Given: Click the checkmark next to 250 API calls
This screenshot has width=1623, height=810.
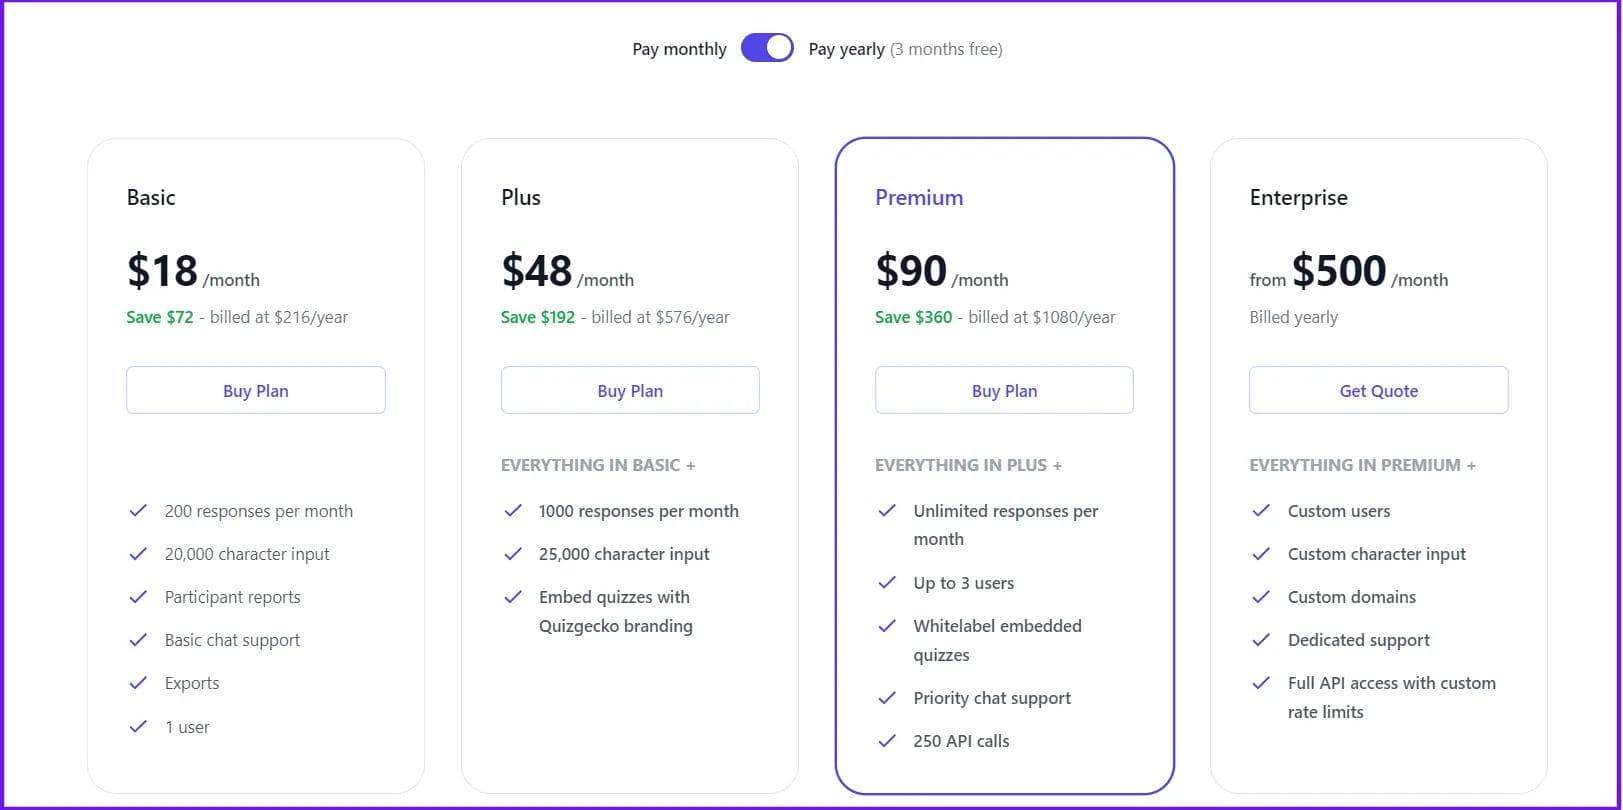Looking at the screenshot, I should point(887,741).
